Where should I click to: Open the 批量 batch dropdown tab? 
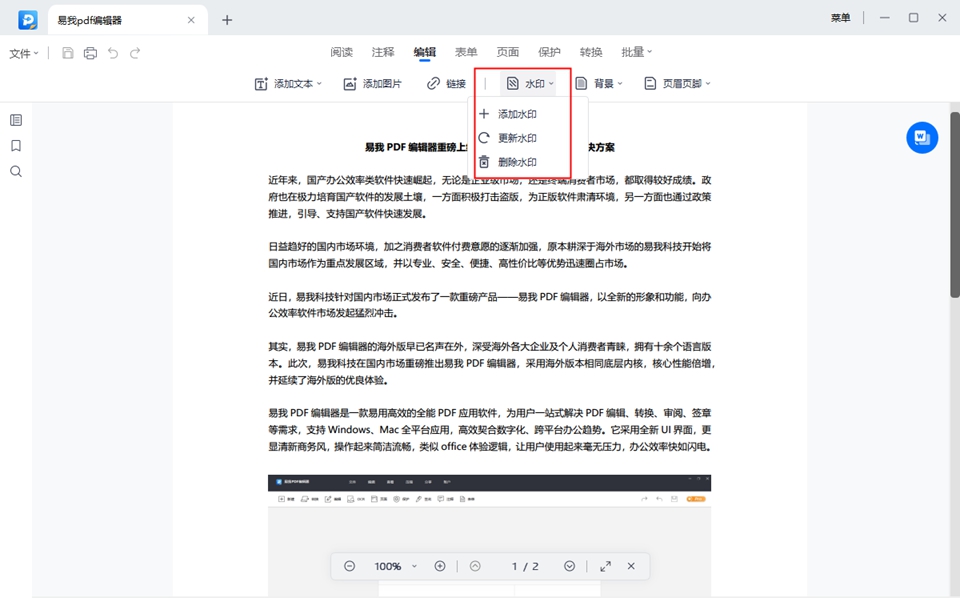pos(637,52)
